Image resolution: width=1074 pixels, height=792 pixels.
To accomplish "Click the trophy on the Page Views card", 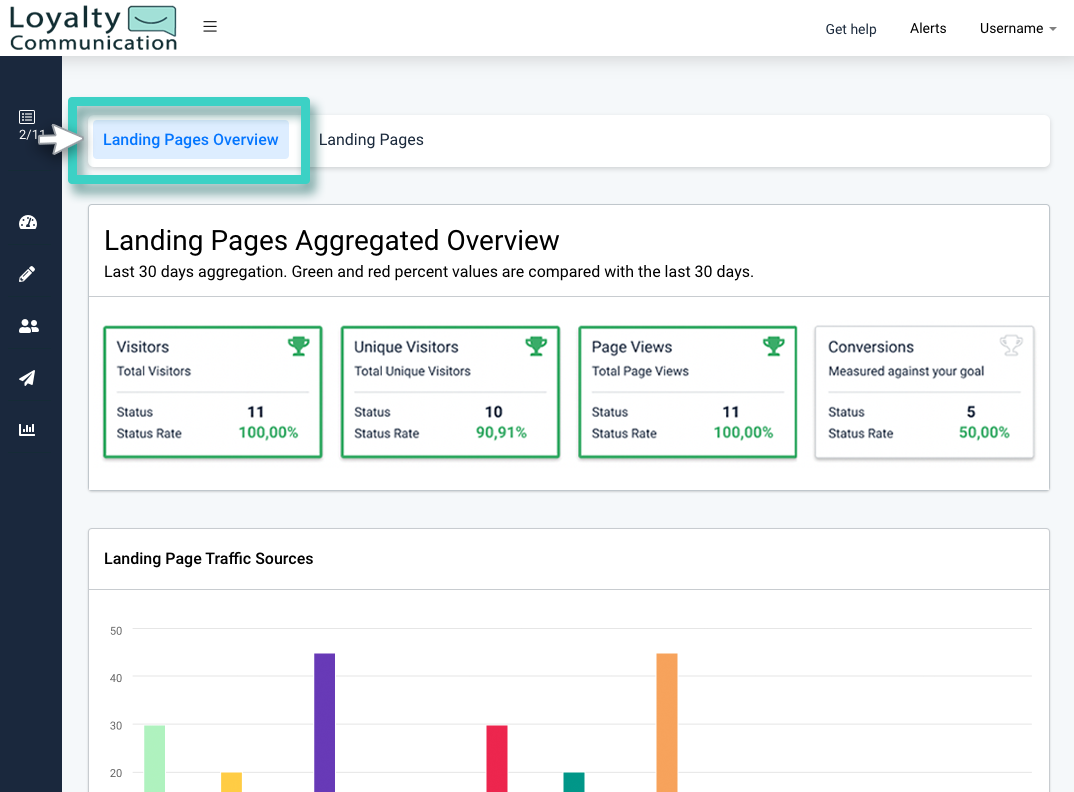I will point(773,344).
